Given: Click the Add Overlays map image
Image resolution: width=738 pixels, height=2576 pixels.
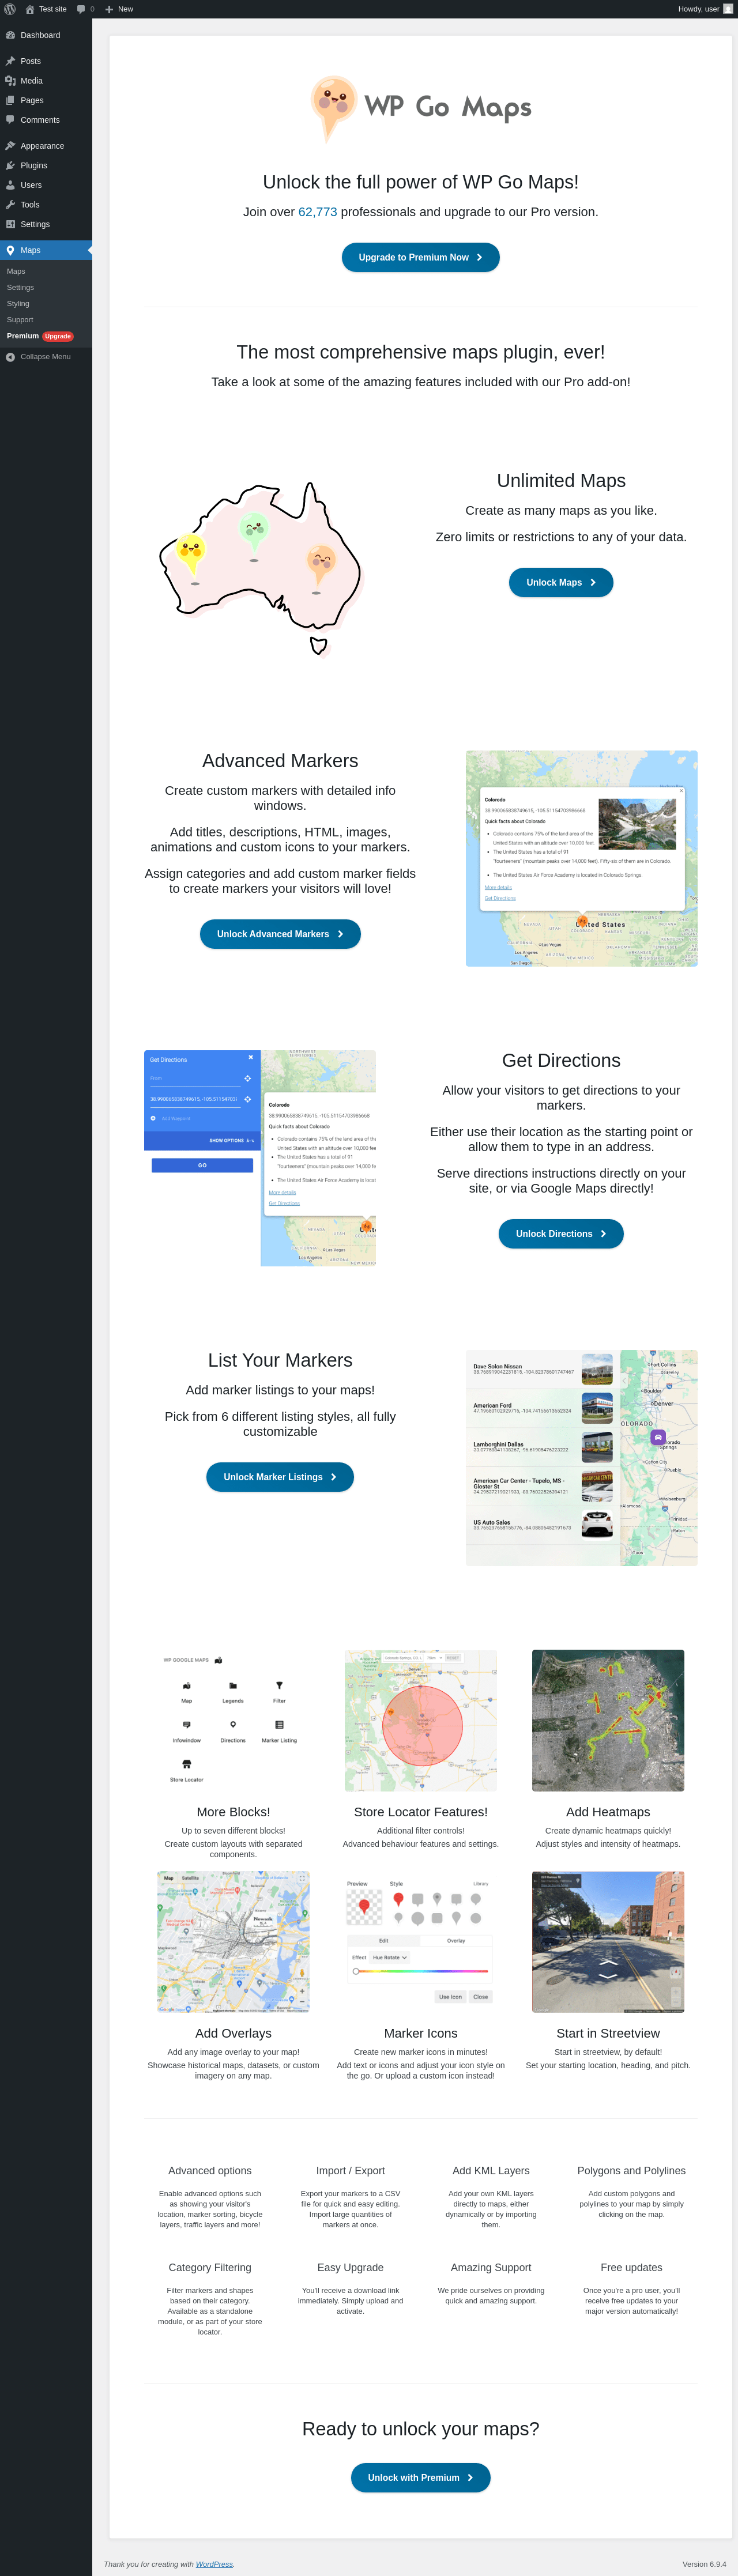Looking at the screenshot, I should [233, 1942].
